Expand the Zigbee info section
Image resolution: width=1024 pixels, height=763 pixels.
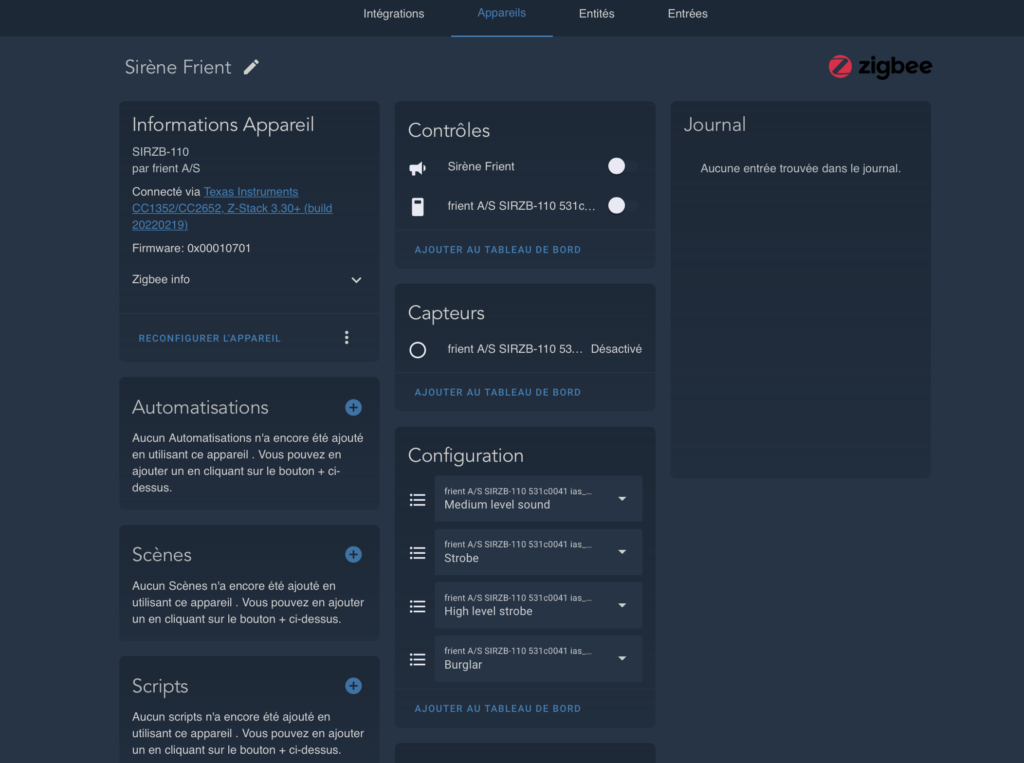pyautogui.click(x=248, y=280)
